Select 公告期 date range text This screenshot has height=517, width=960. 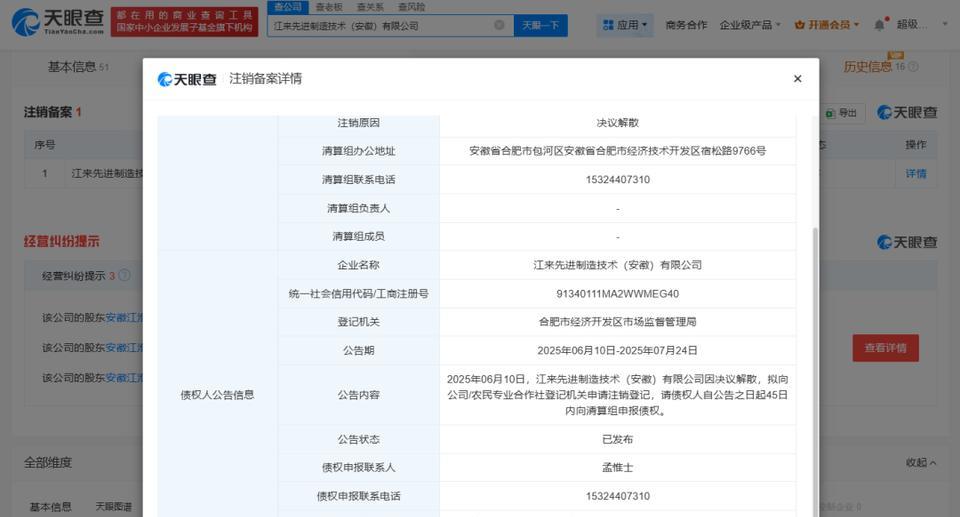coord(617,350)
